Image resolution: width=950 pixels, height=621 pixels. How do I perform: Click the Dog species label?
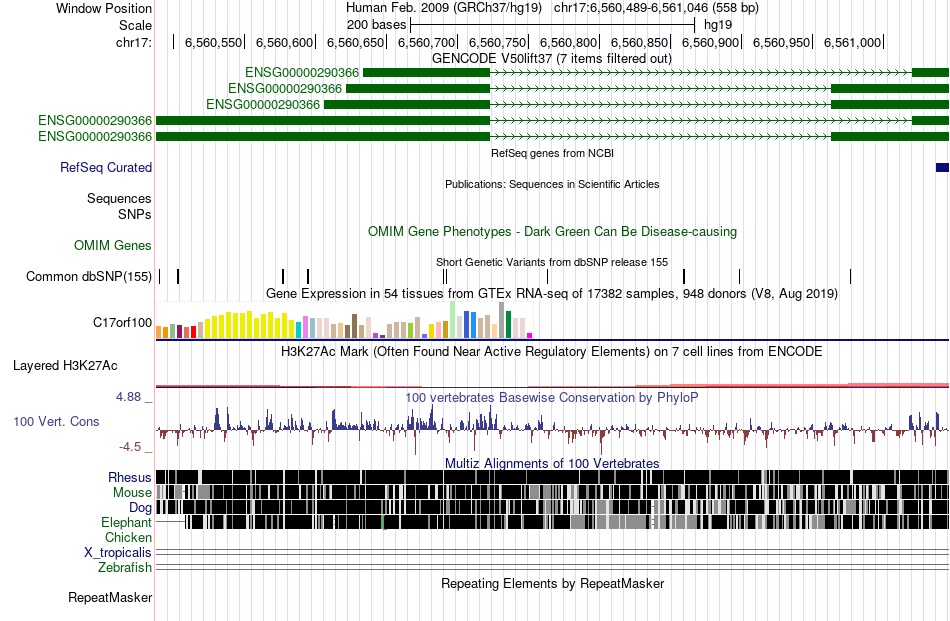point(140,508)
